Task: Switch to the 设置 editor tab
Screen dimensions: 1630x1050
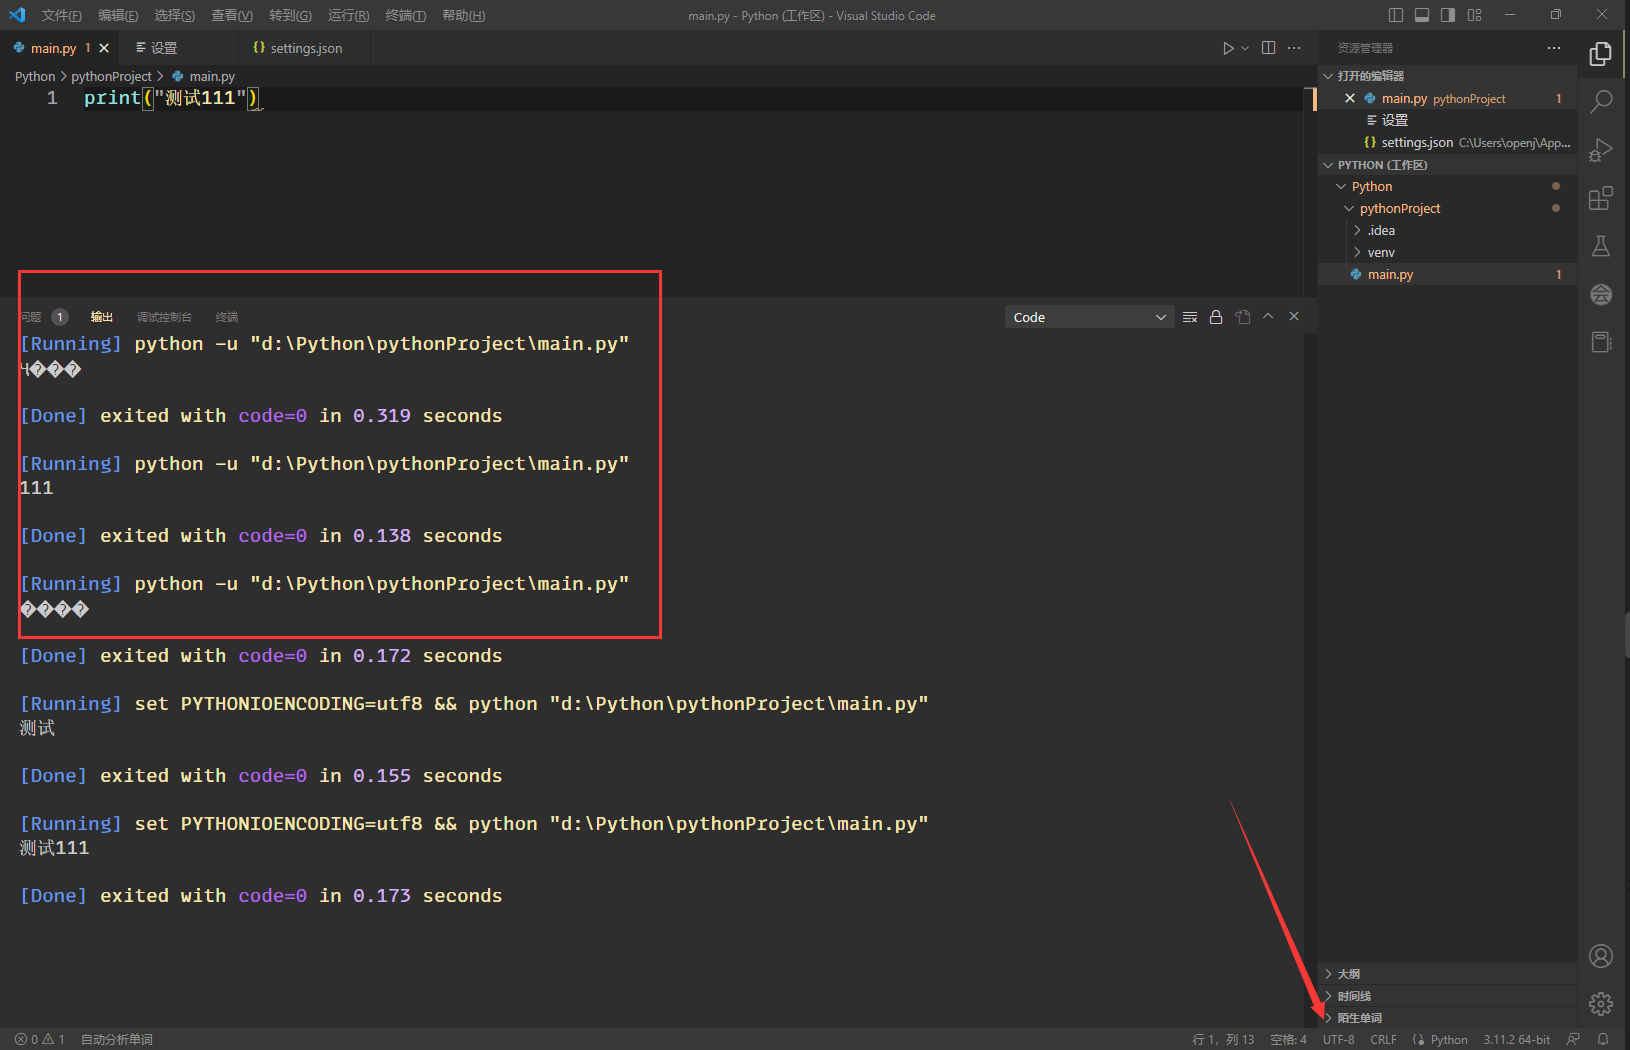Action: click(179, 48)
